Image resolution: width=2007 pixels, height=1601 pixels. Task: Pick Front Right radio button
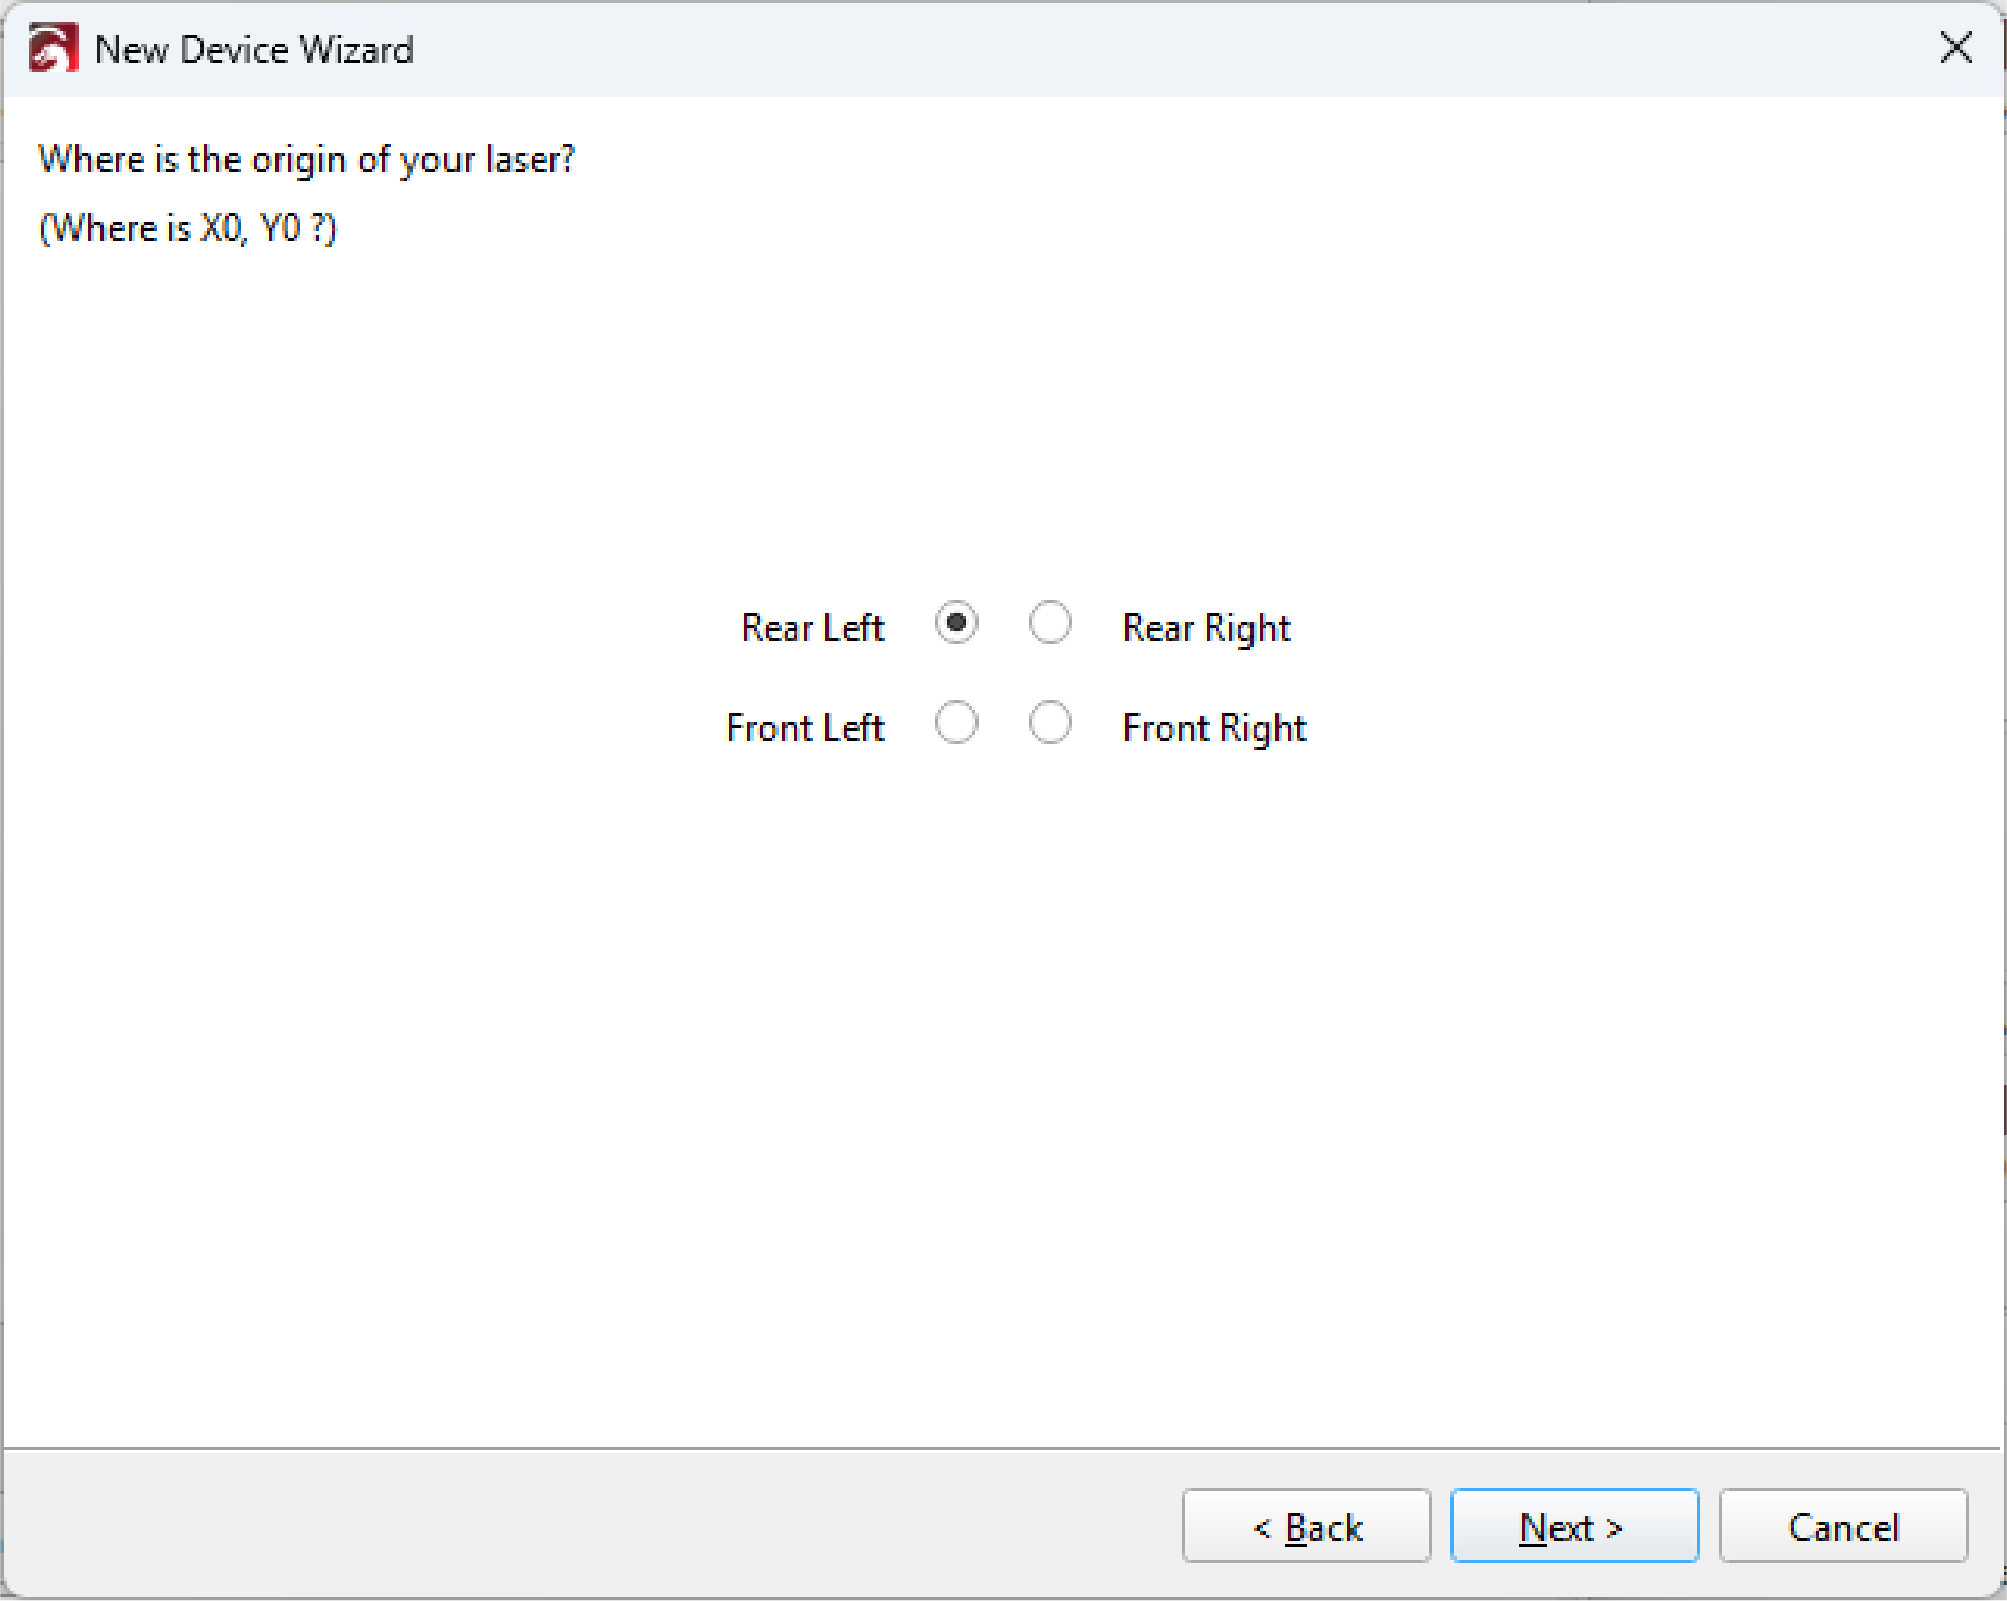1050,722
